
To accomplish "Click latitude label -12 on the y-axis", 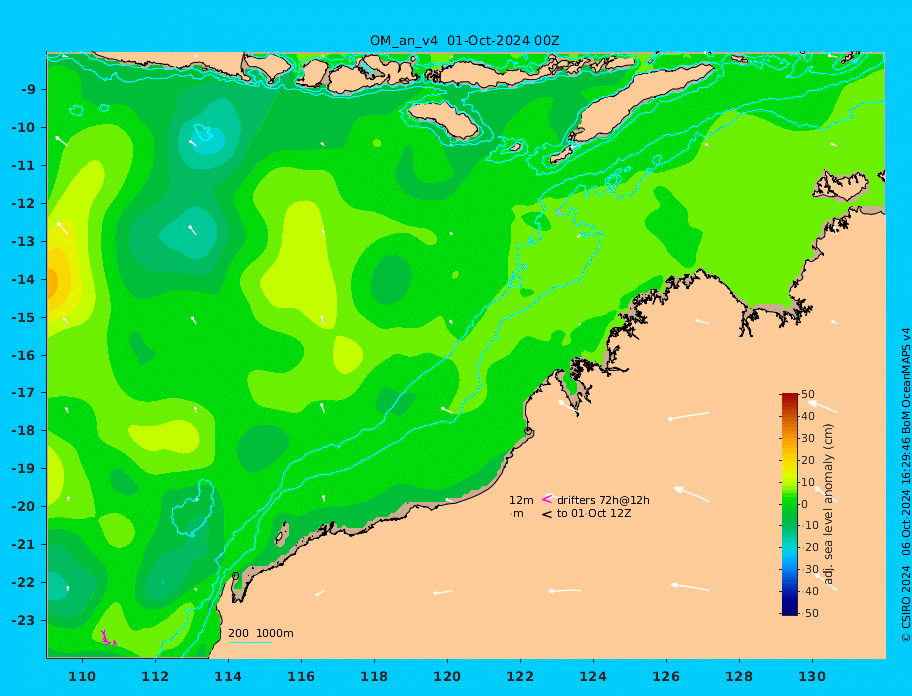I will [23, 204].
